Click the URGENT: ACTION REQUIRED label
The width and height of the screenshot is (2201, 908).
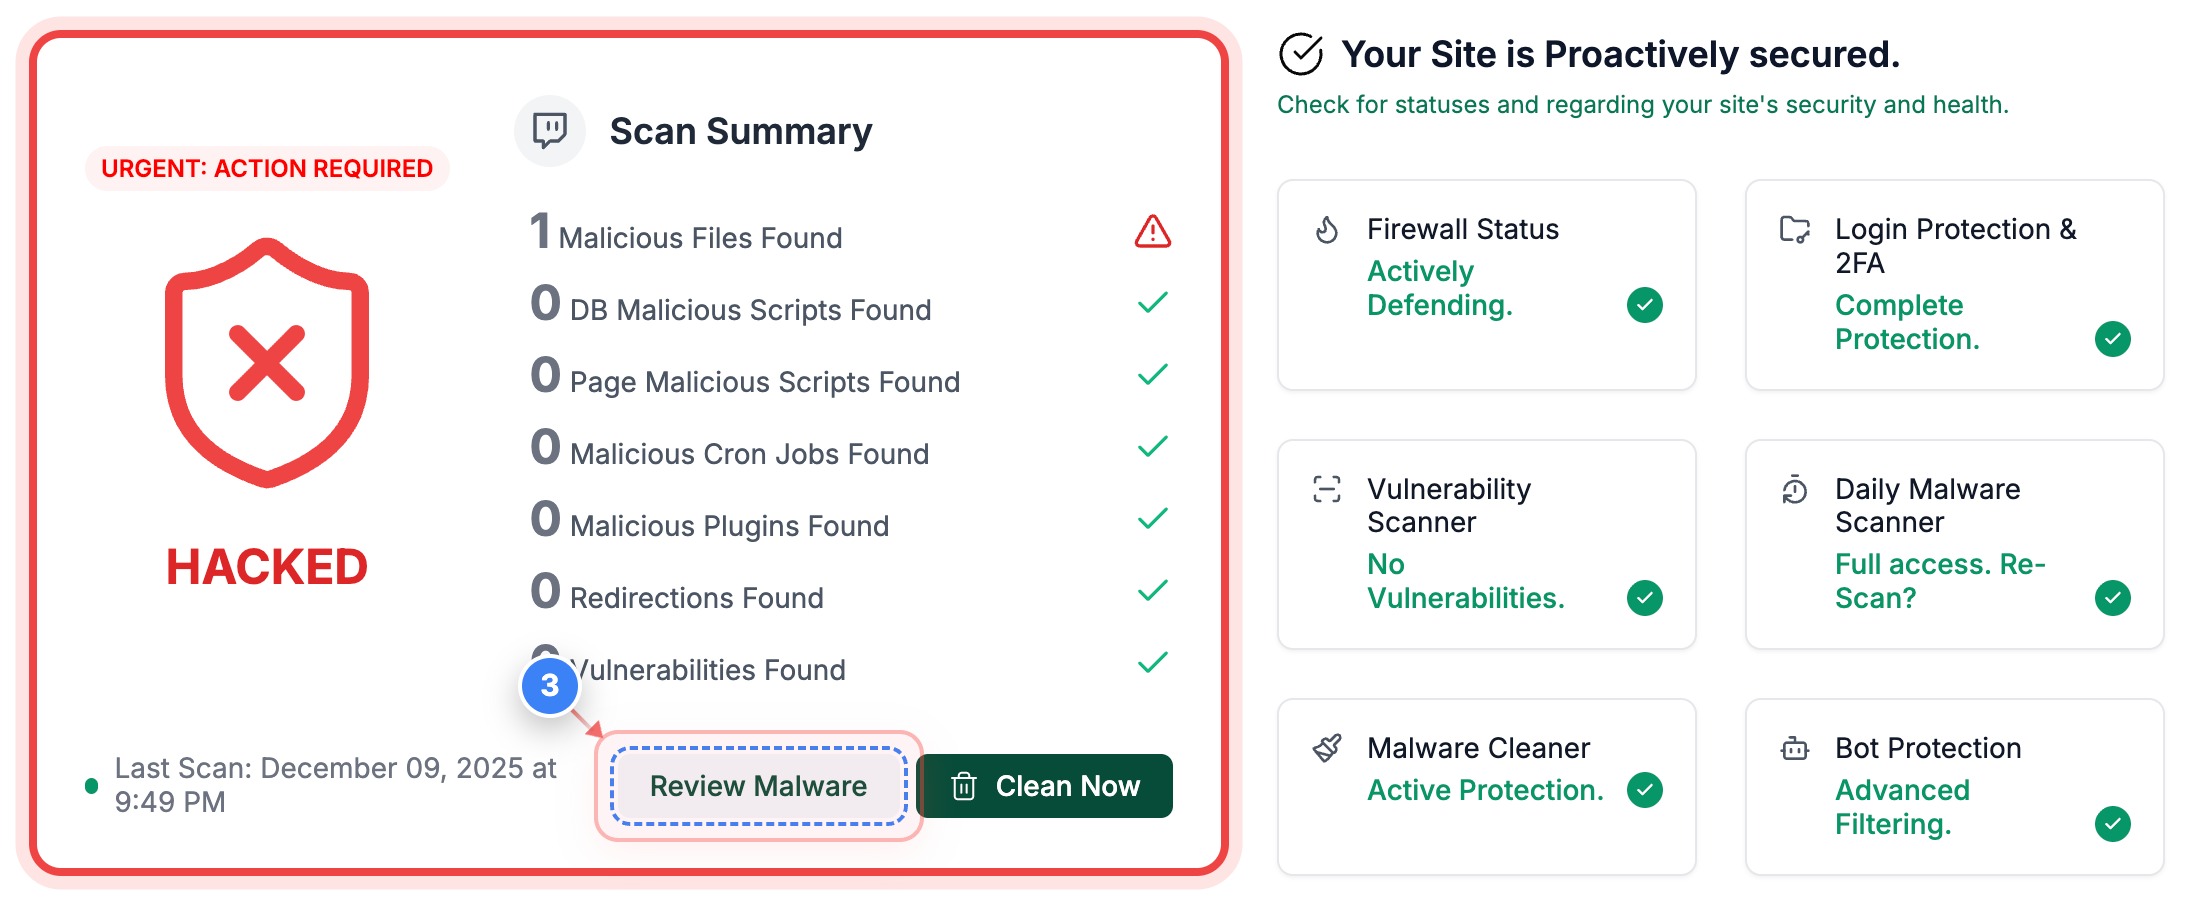click(x=266, y=168)
